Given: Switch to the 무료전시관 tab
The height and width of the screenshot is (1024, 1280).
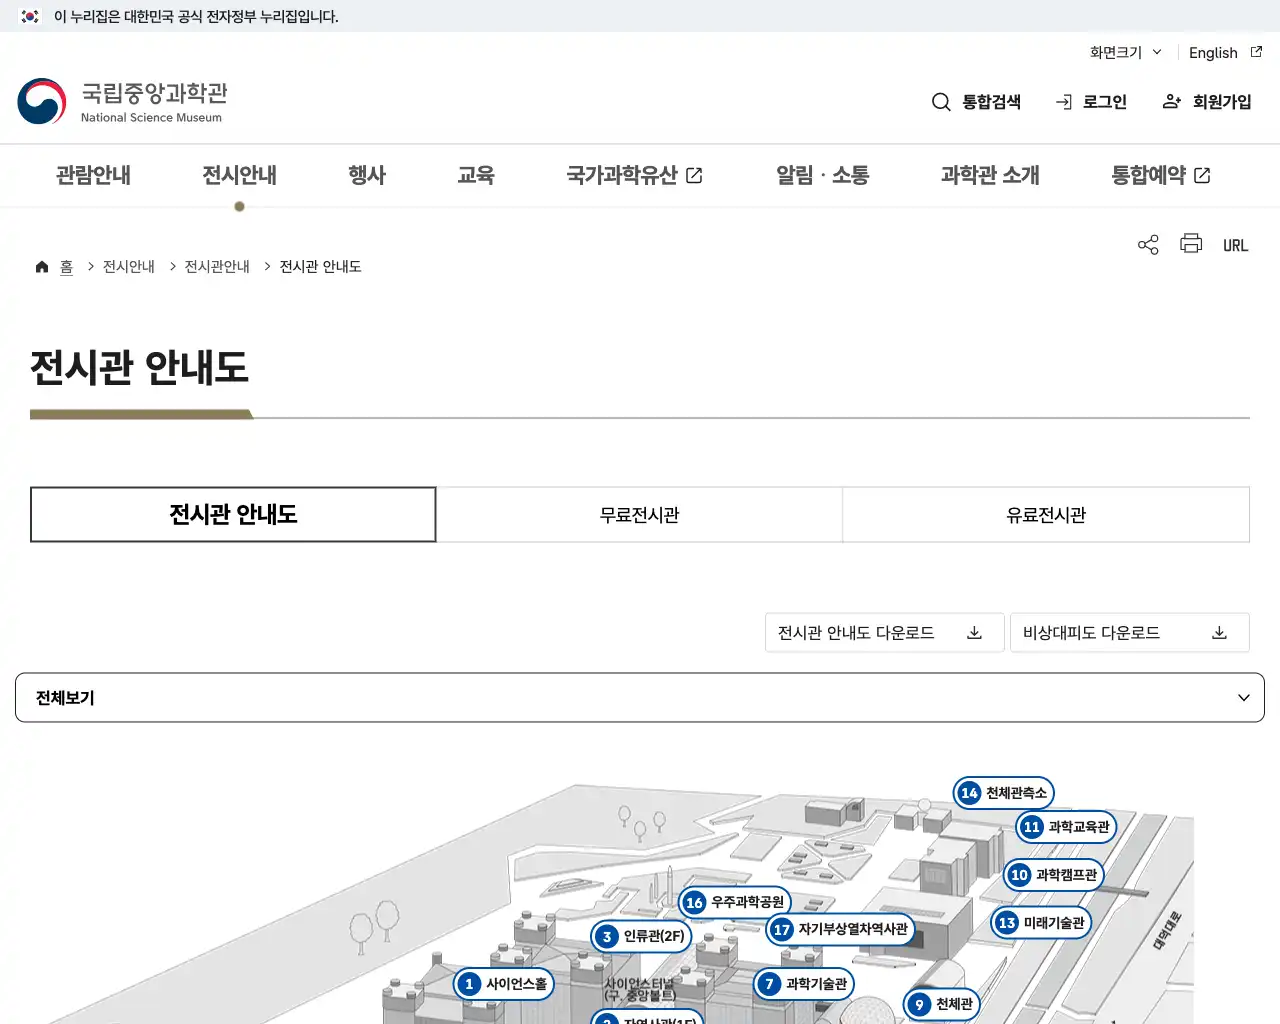Looking at the screenshot, I should coord(639,514).
